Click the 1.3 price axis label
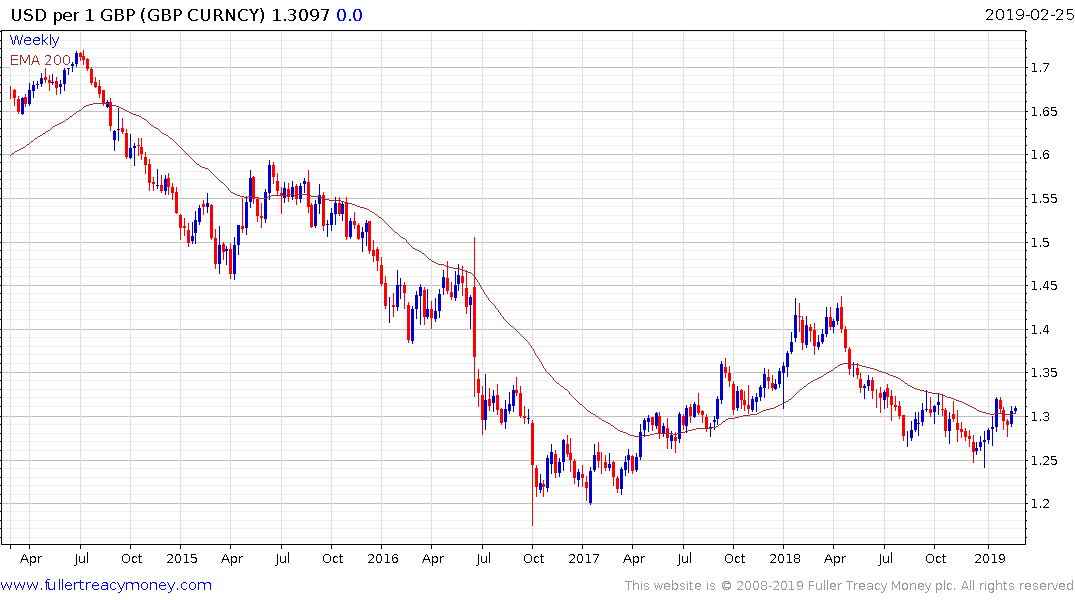This screenshot has width=1075, height=600. (1040, 417)
